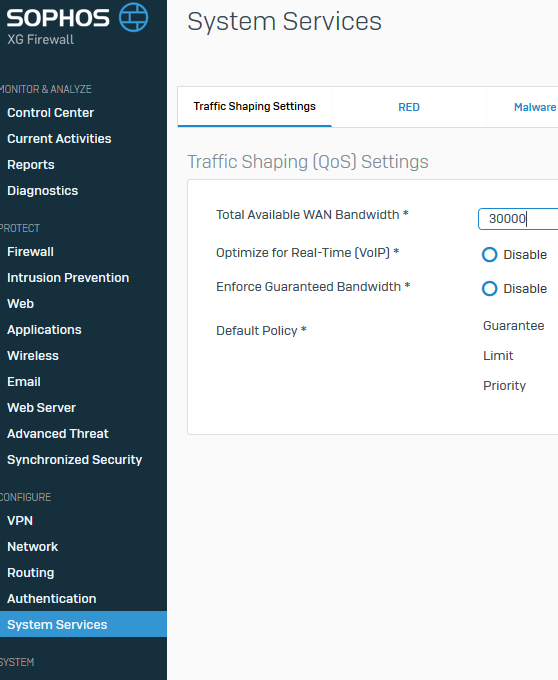Screen dimensions: 558x680
Task: Open the VPN configuration page
Action: 20,521
